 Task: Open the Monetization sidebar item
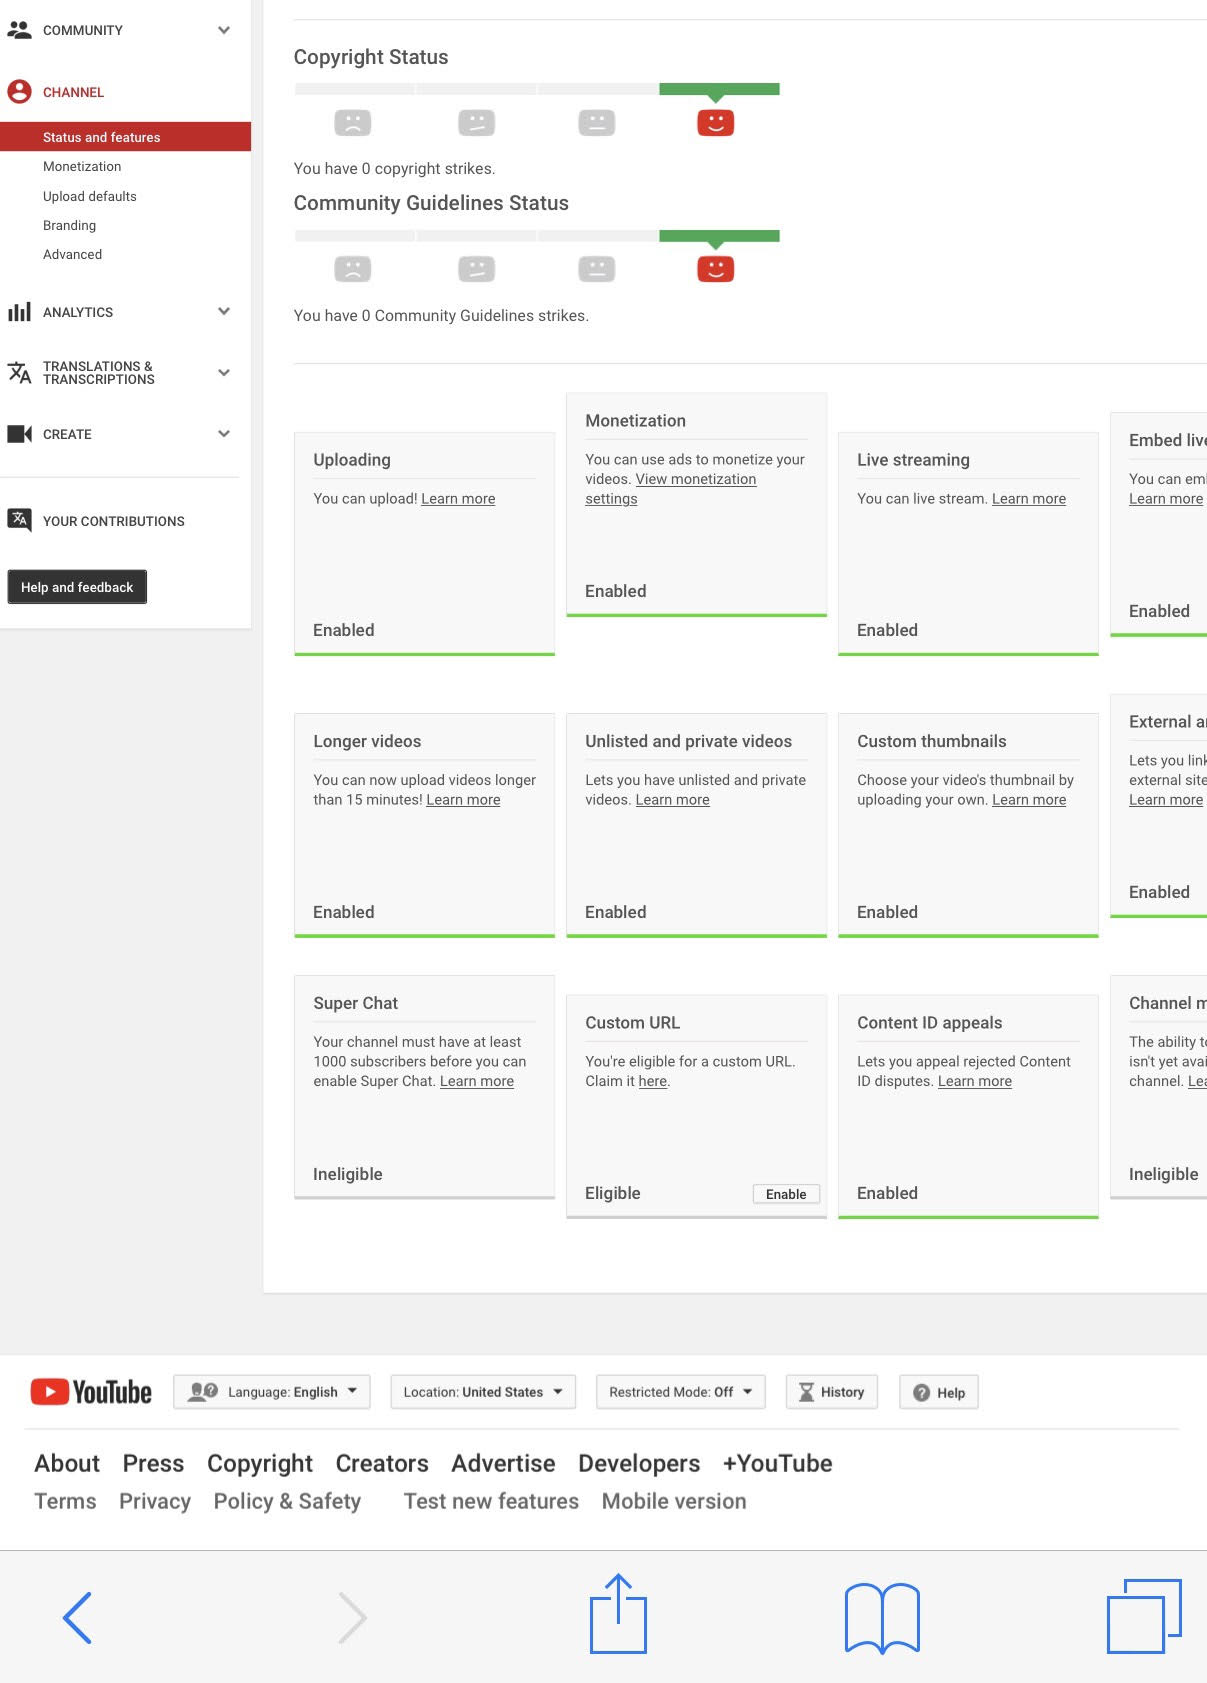pos(82,166)
